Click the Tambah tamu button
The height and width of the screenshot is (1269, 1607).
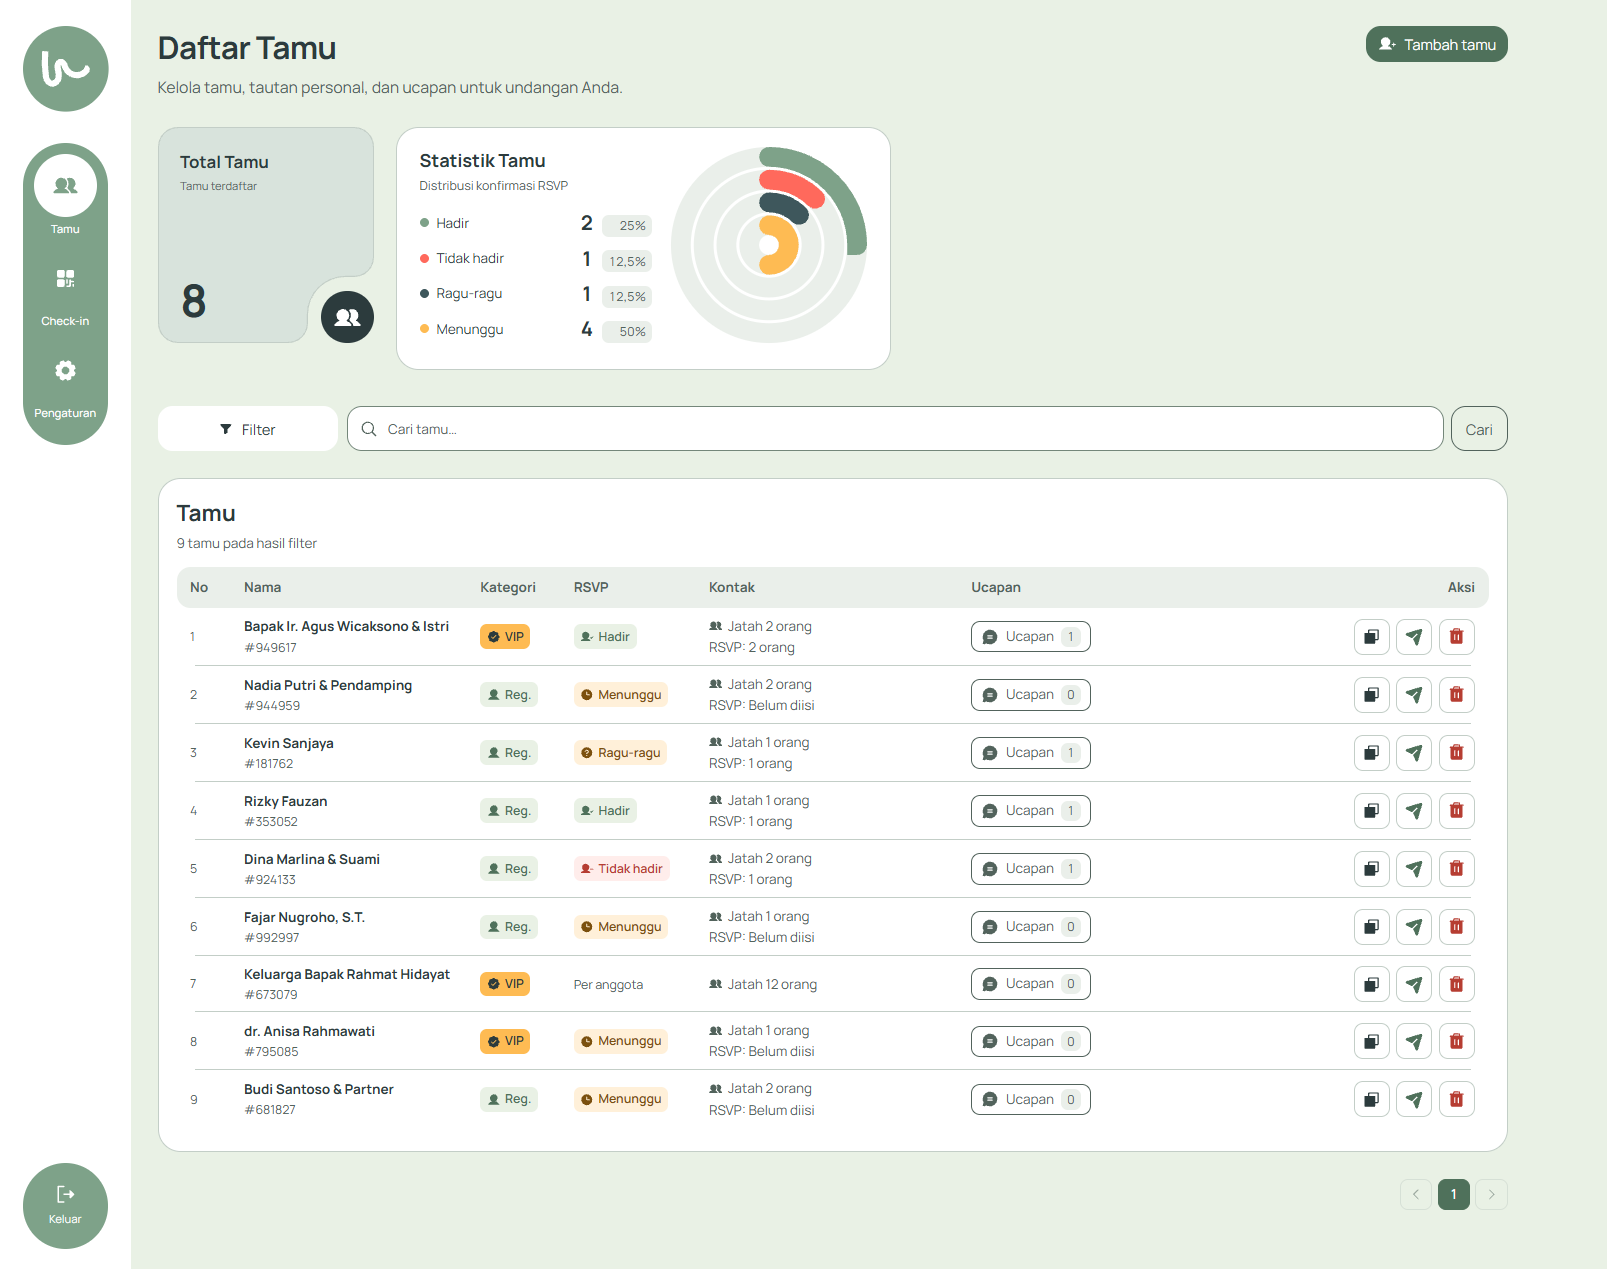tap(1436, 44)
